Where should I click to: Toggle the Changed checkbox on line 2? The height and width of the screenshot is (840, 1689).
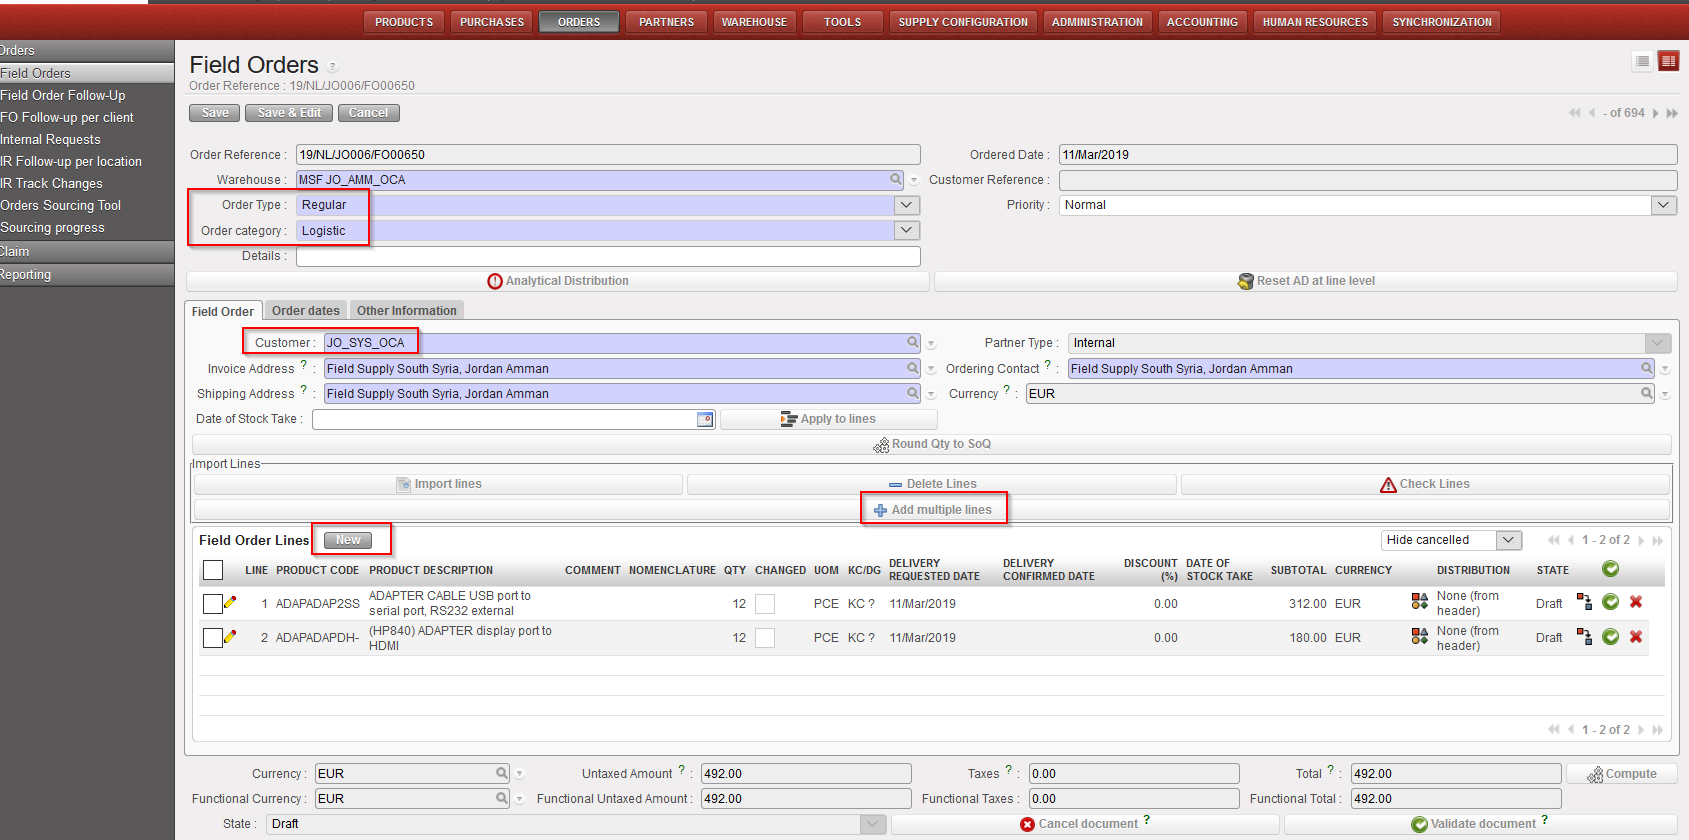point(765,638)
